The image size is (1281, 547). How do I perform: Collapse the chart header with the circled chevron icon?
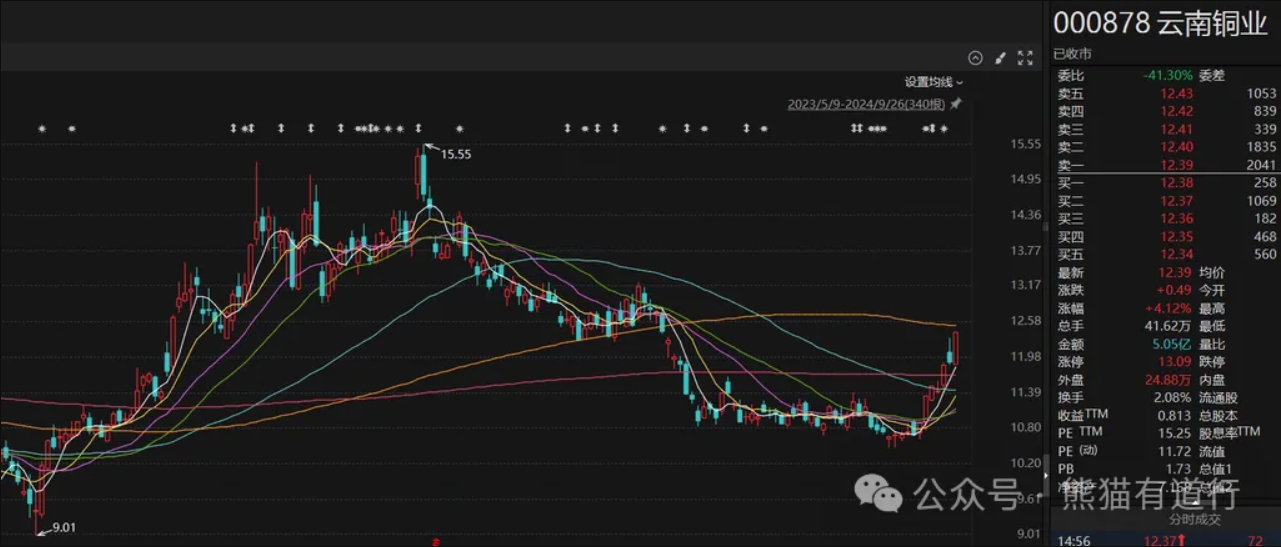(976, 58)
